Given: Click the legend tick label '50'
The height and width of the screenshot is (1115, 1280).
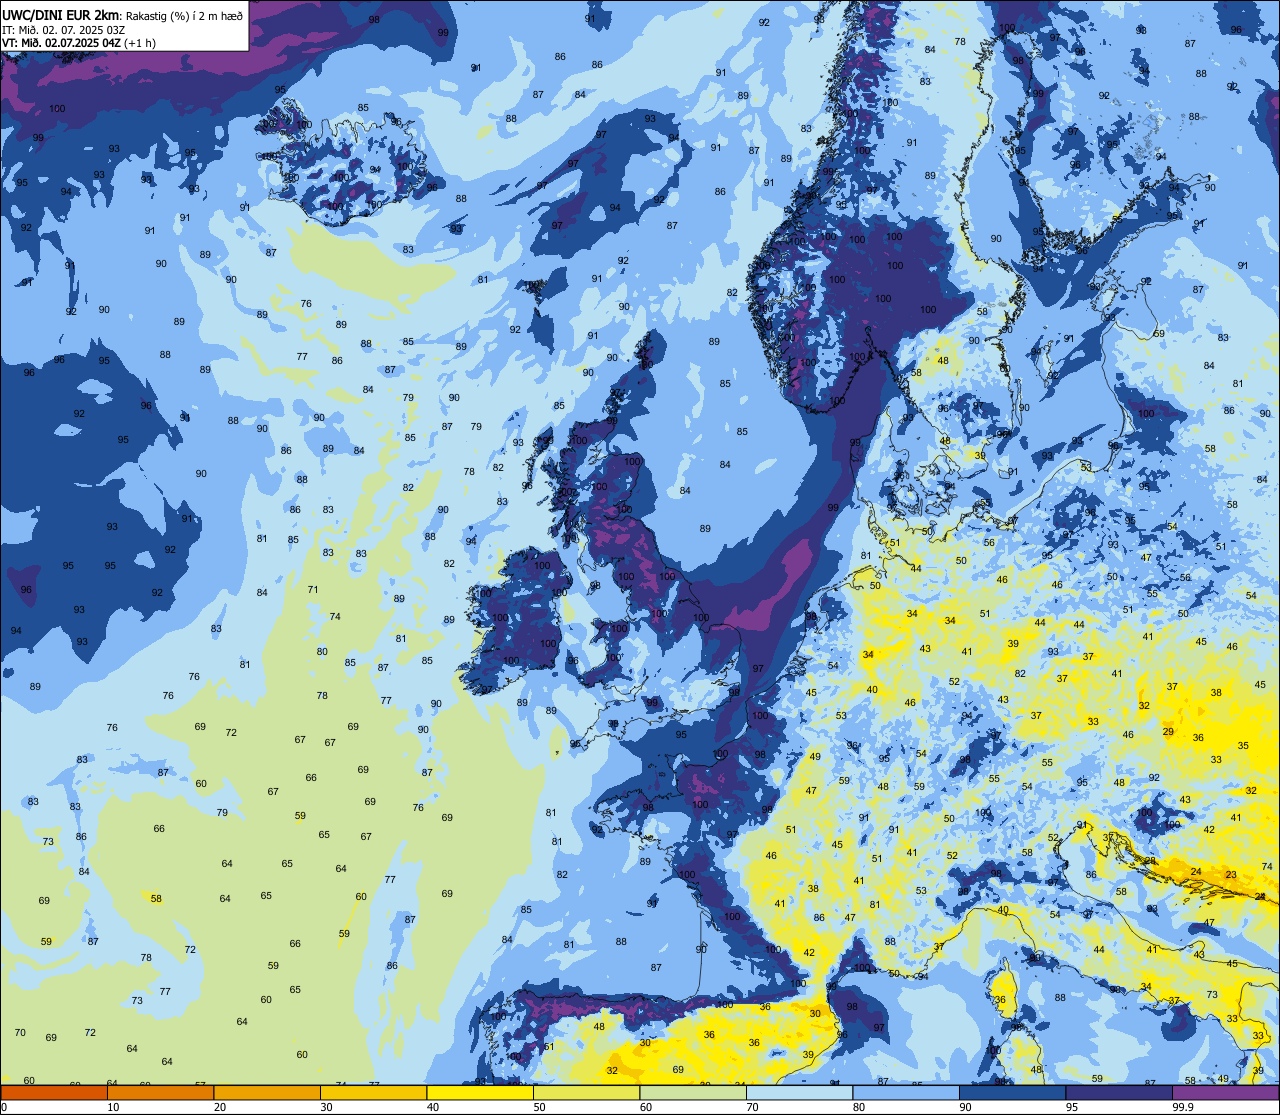Looking at the screenshot, I should tap(539, 1107).
